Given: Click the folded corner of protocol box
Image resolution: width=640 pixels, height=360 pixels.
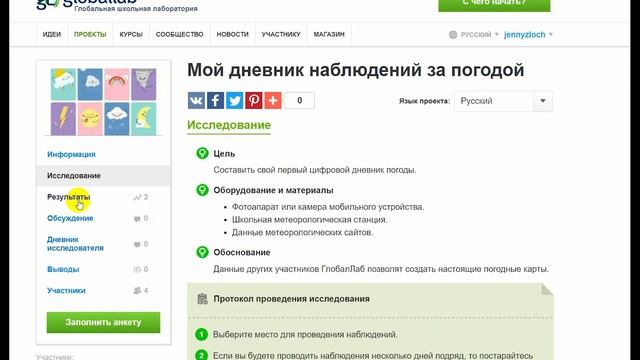Looking at the screenshot, I should point(547,289).
